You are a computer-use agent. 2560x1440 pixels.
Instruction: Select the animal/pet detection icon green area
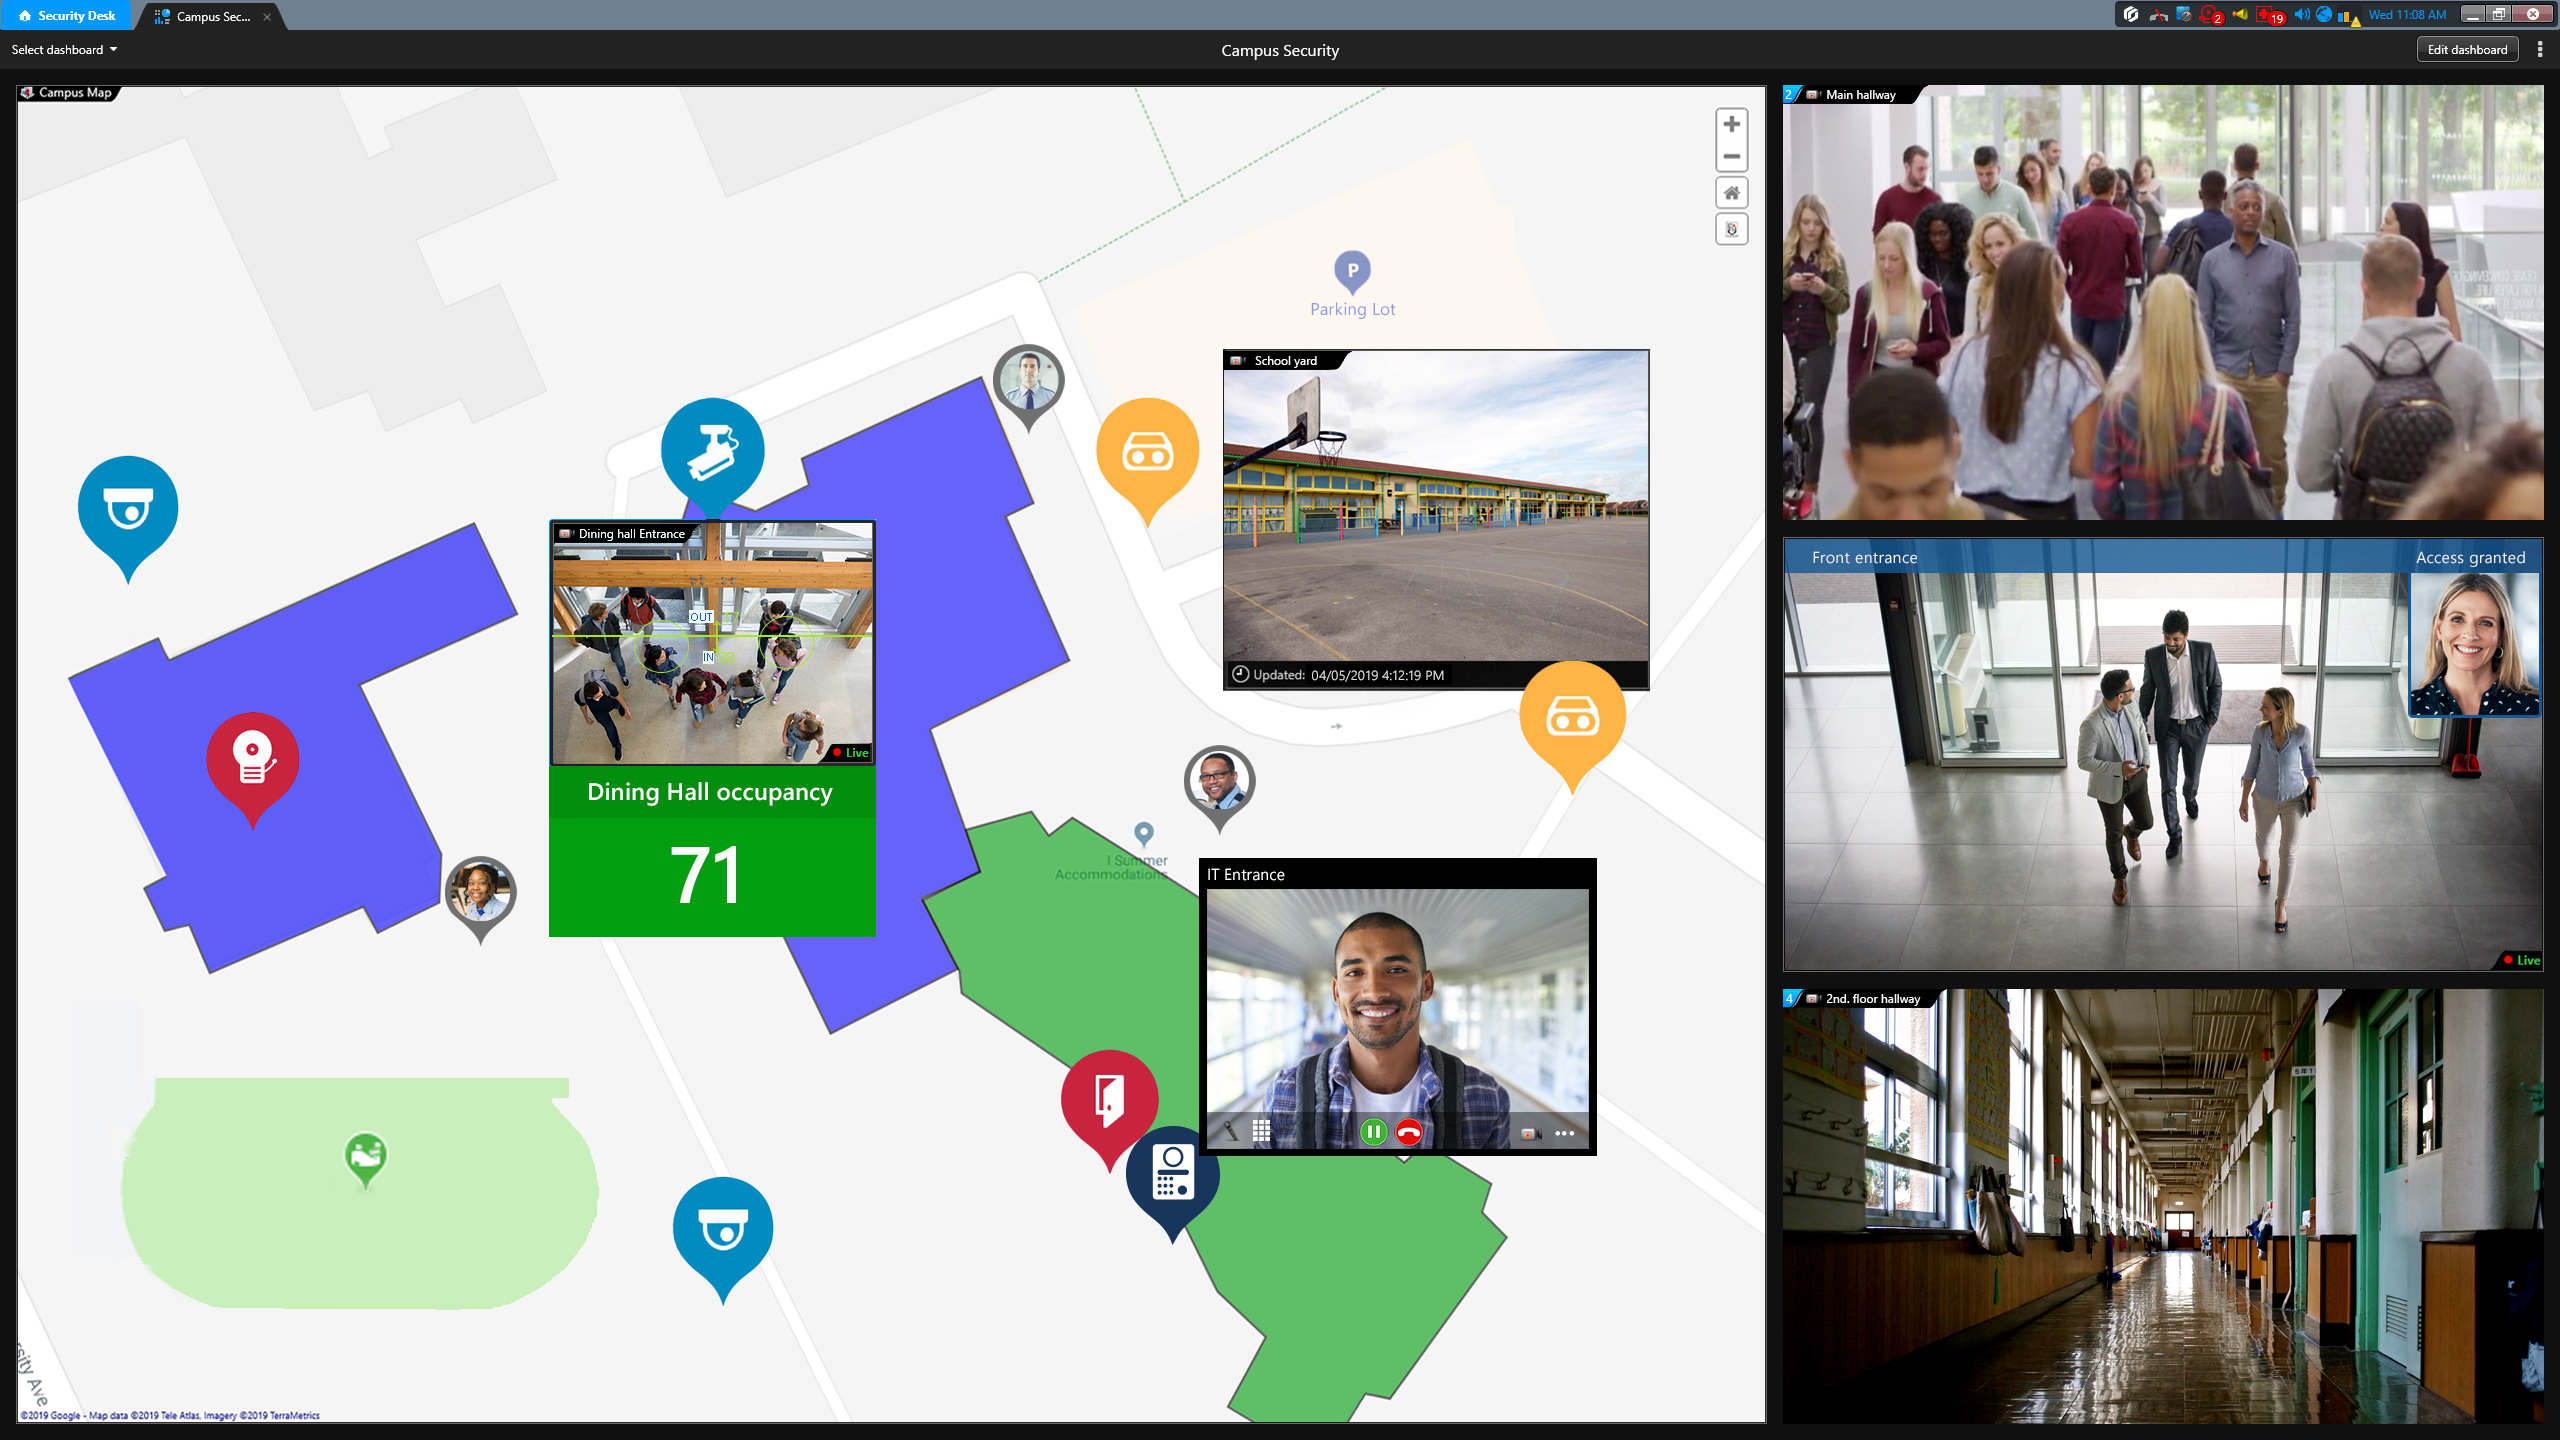pyautogui.click(x=364, y=1152)
